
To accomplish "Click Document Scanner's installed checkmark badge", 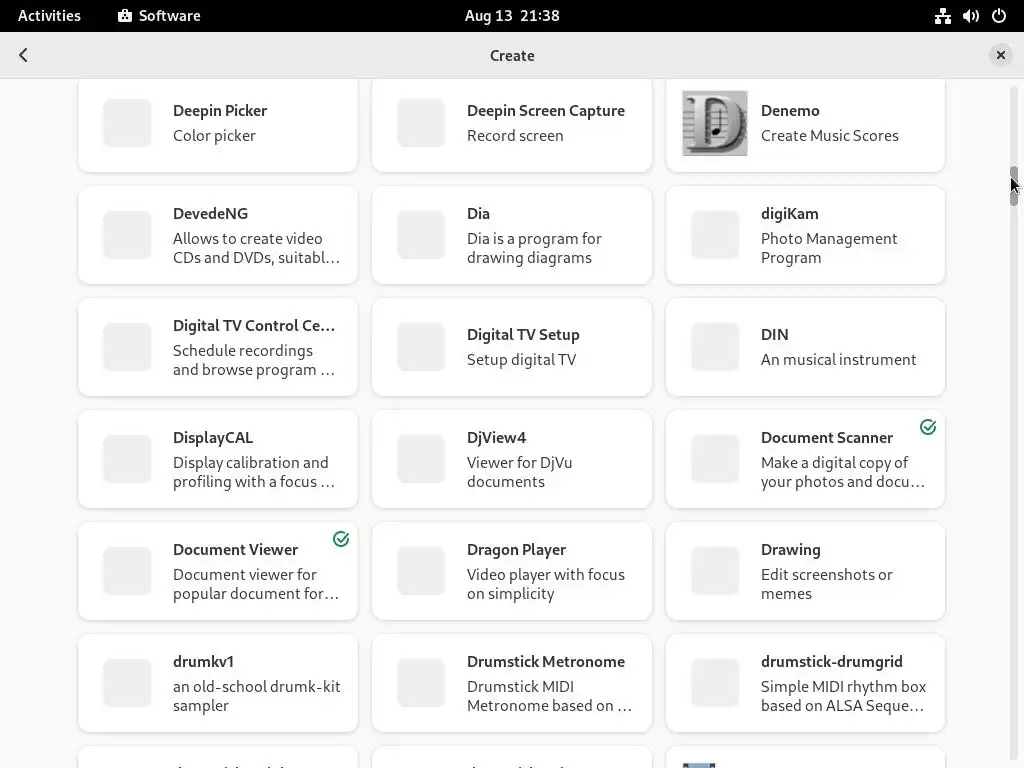I will tap(928, 427).
